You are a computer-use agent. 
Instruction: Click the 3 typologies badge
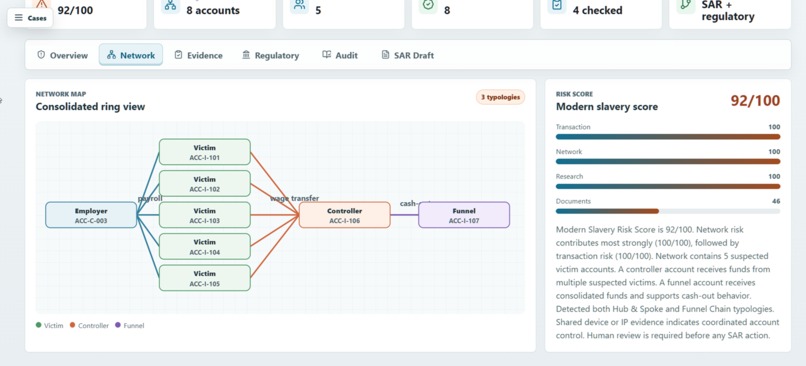[500, 97]
